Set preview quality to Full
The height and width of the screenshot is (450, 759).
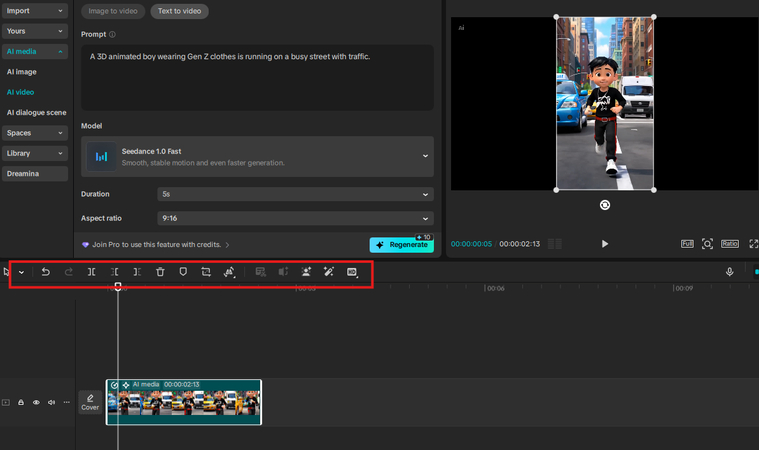click(x=687, y=244)
